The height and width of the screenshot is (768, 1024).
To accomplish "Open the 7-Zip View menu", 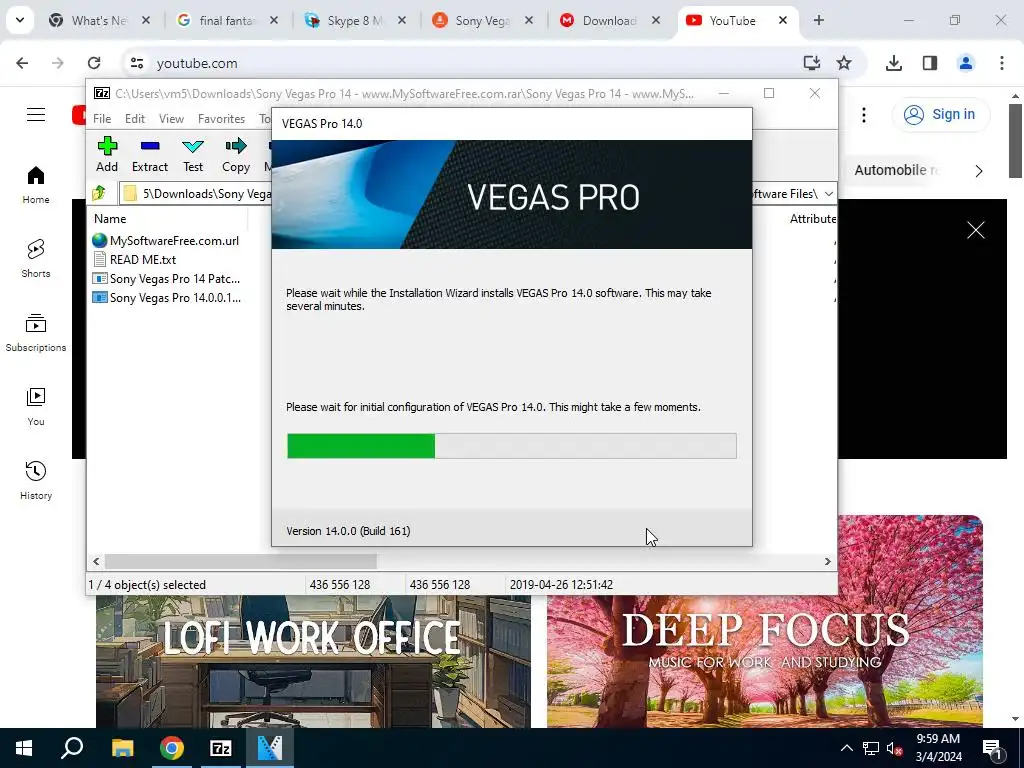I will click(x=171, y=119).
